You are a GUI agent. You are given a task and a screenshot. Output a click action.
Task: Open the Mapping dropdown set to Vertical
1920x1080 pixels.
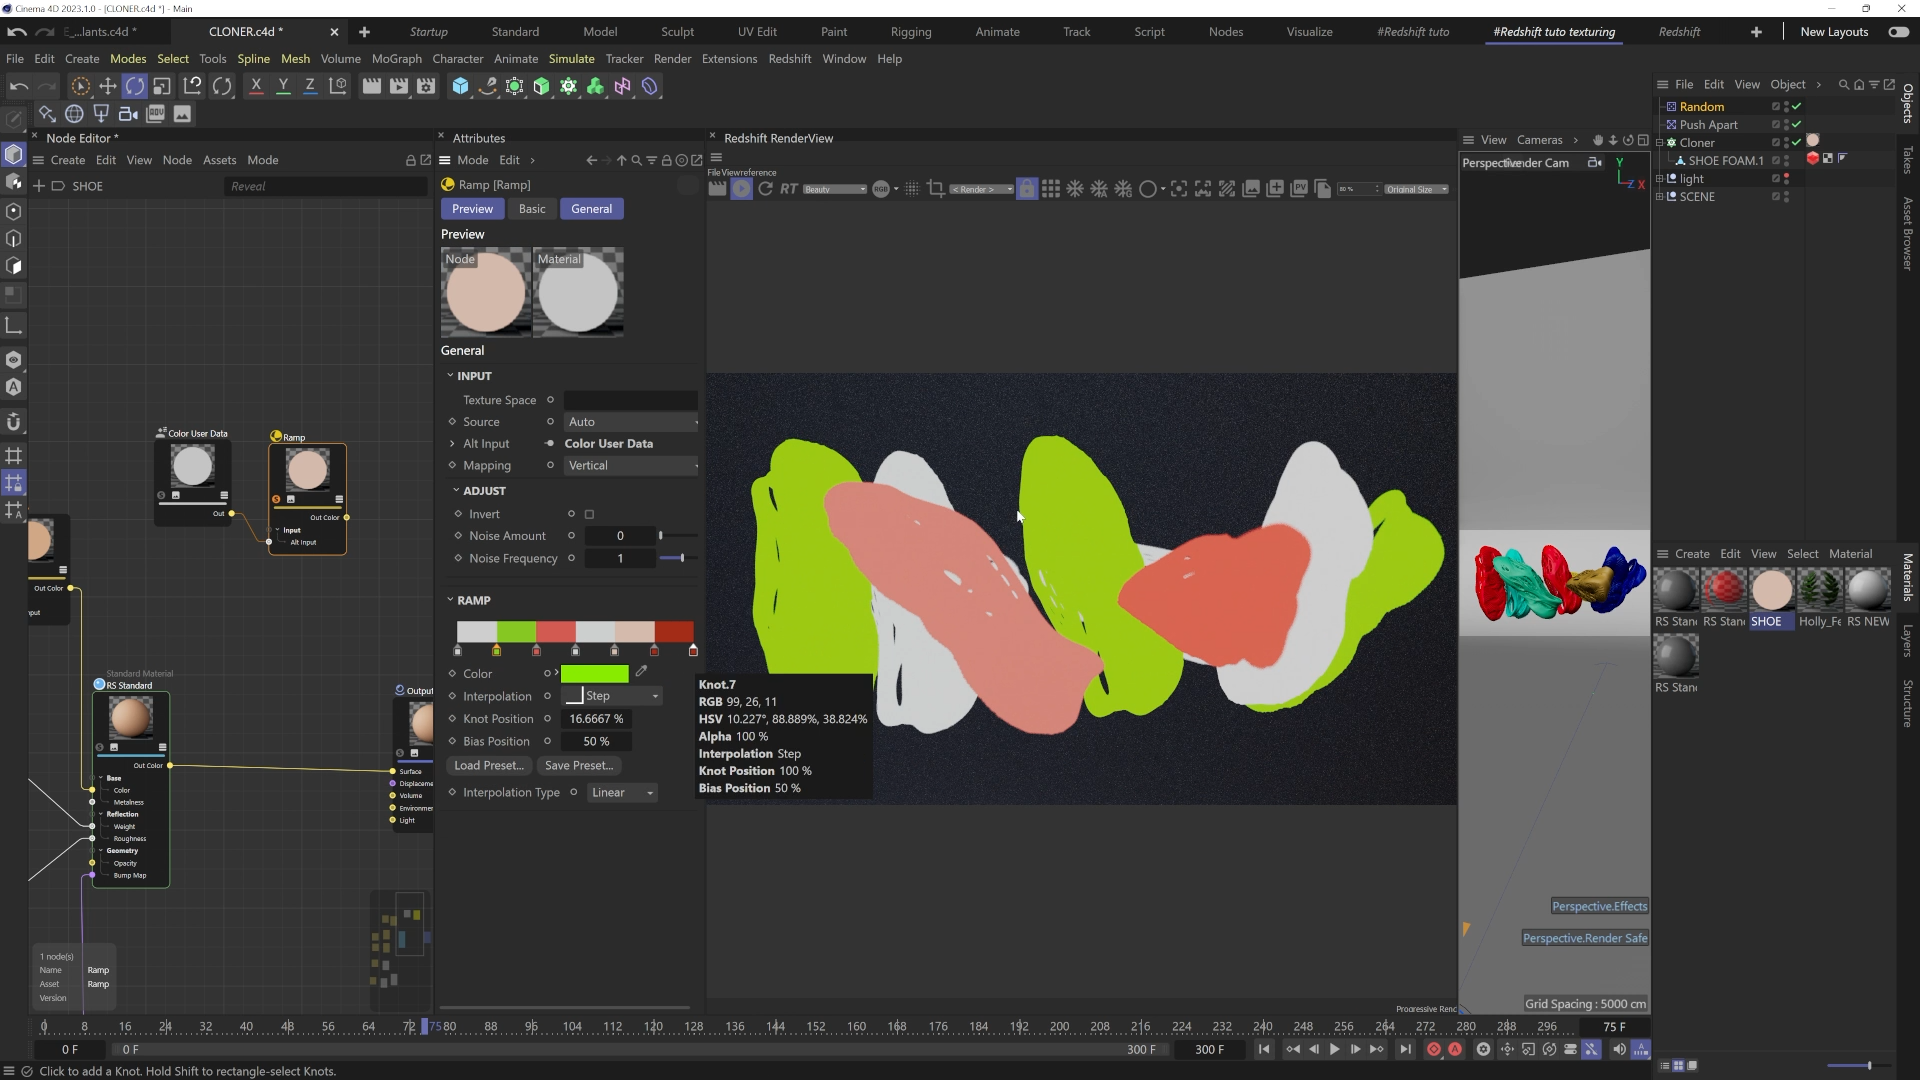point(631,466)
